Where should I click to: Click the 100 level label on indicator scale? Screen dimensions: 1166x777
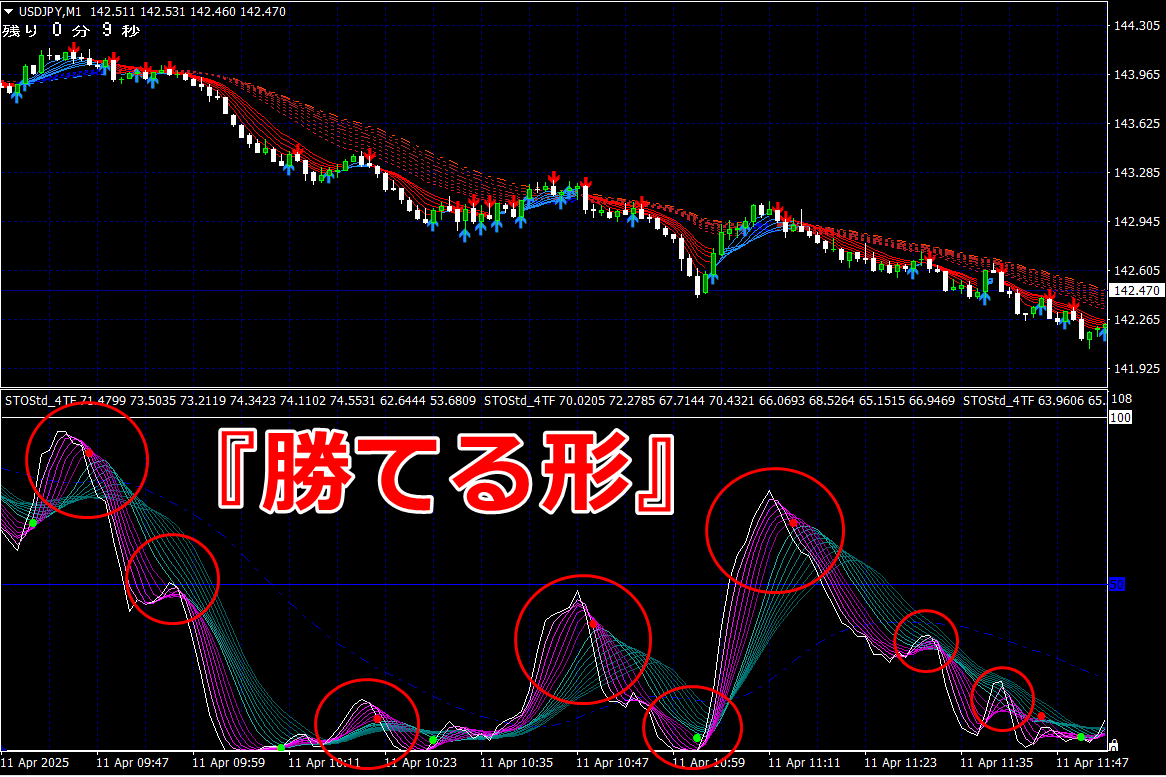(1121, 418)
